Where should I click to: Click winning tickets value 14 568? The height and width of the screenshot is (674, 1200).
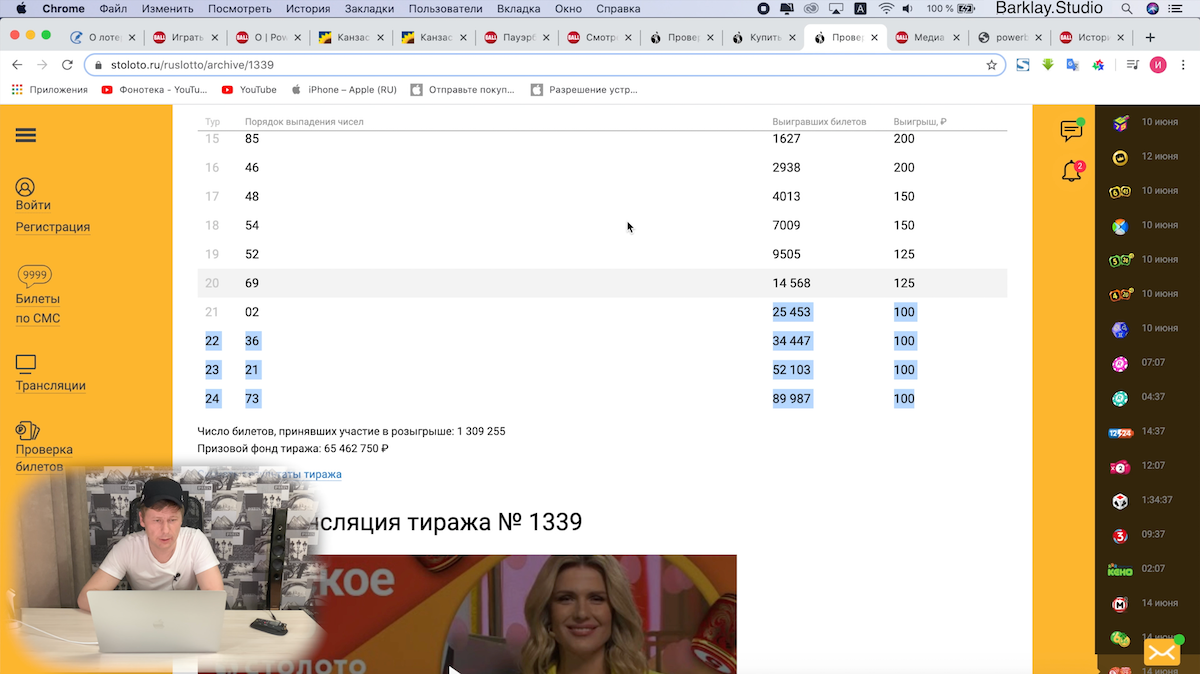[791, 283]
